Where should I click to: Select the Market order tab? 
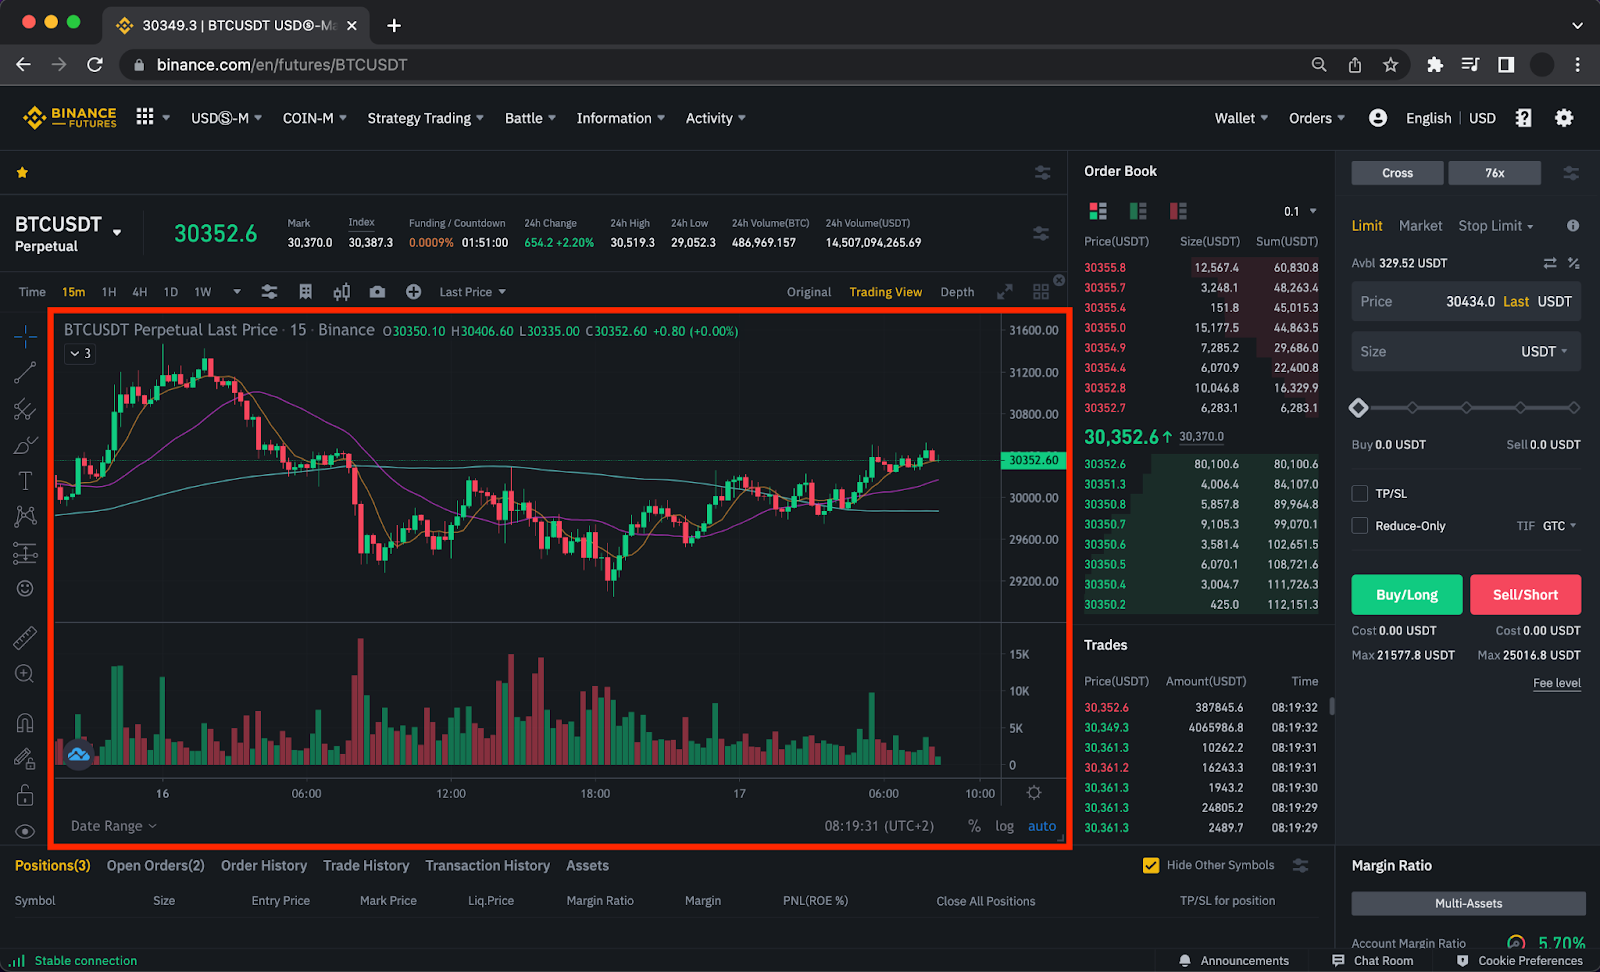(1420, 226)
